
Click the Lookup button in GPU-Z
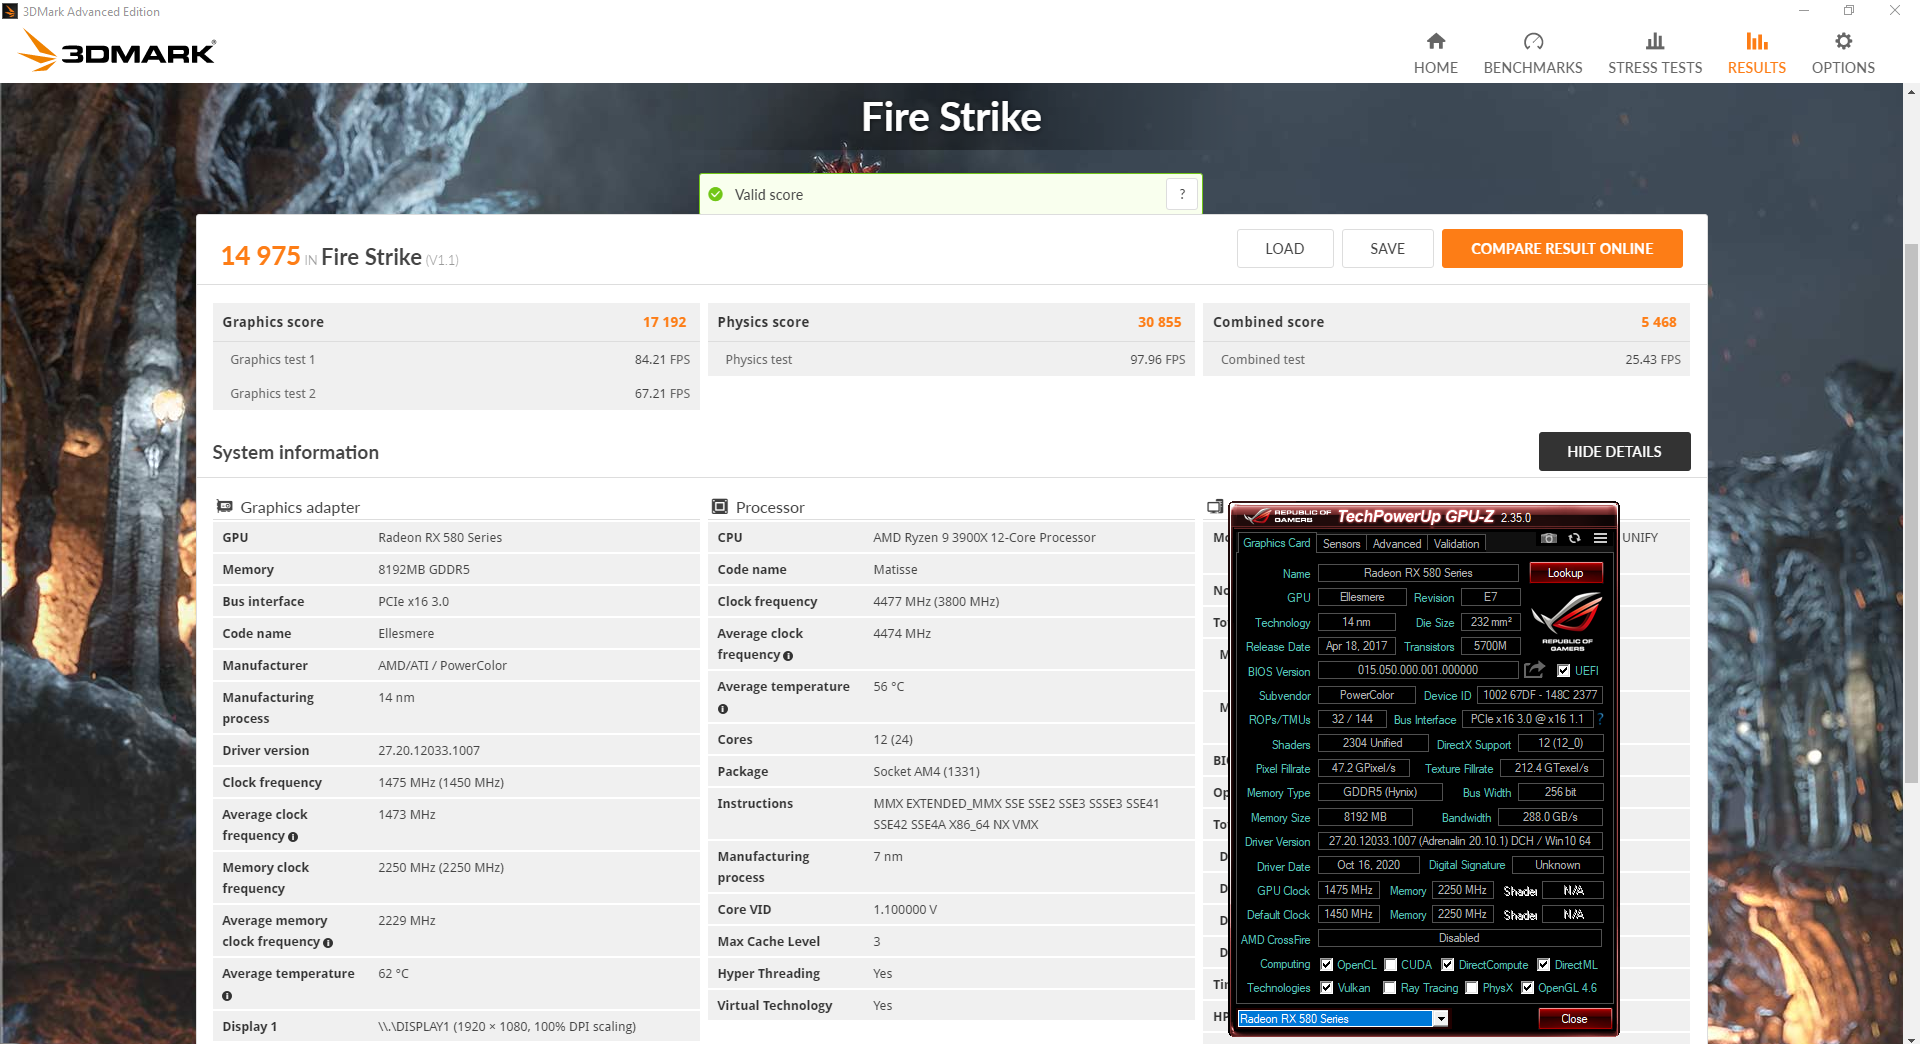coord(1565,573)
